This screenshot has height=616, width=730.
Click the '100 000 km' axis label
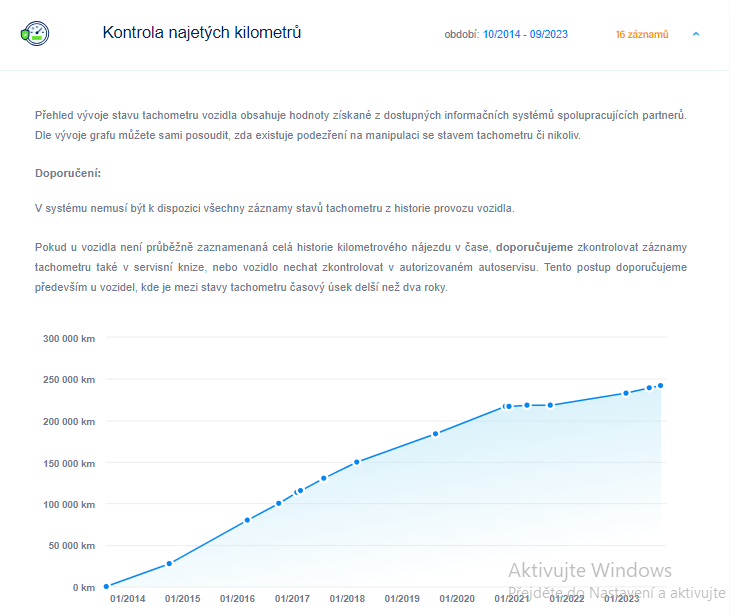(x=69, y=505)
